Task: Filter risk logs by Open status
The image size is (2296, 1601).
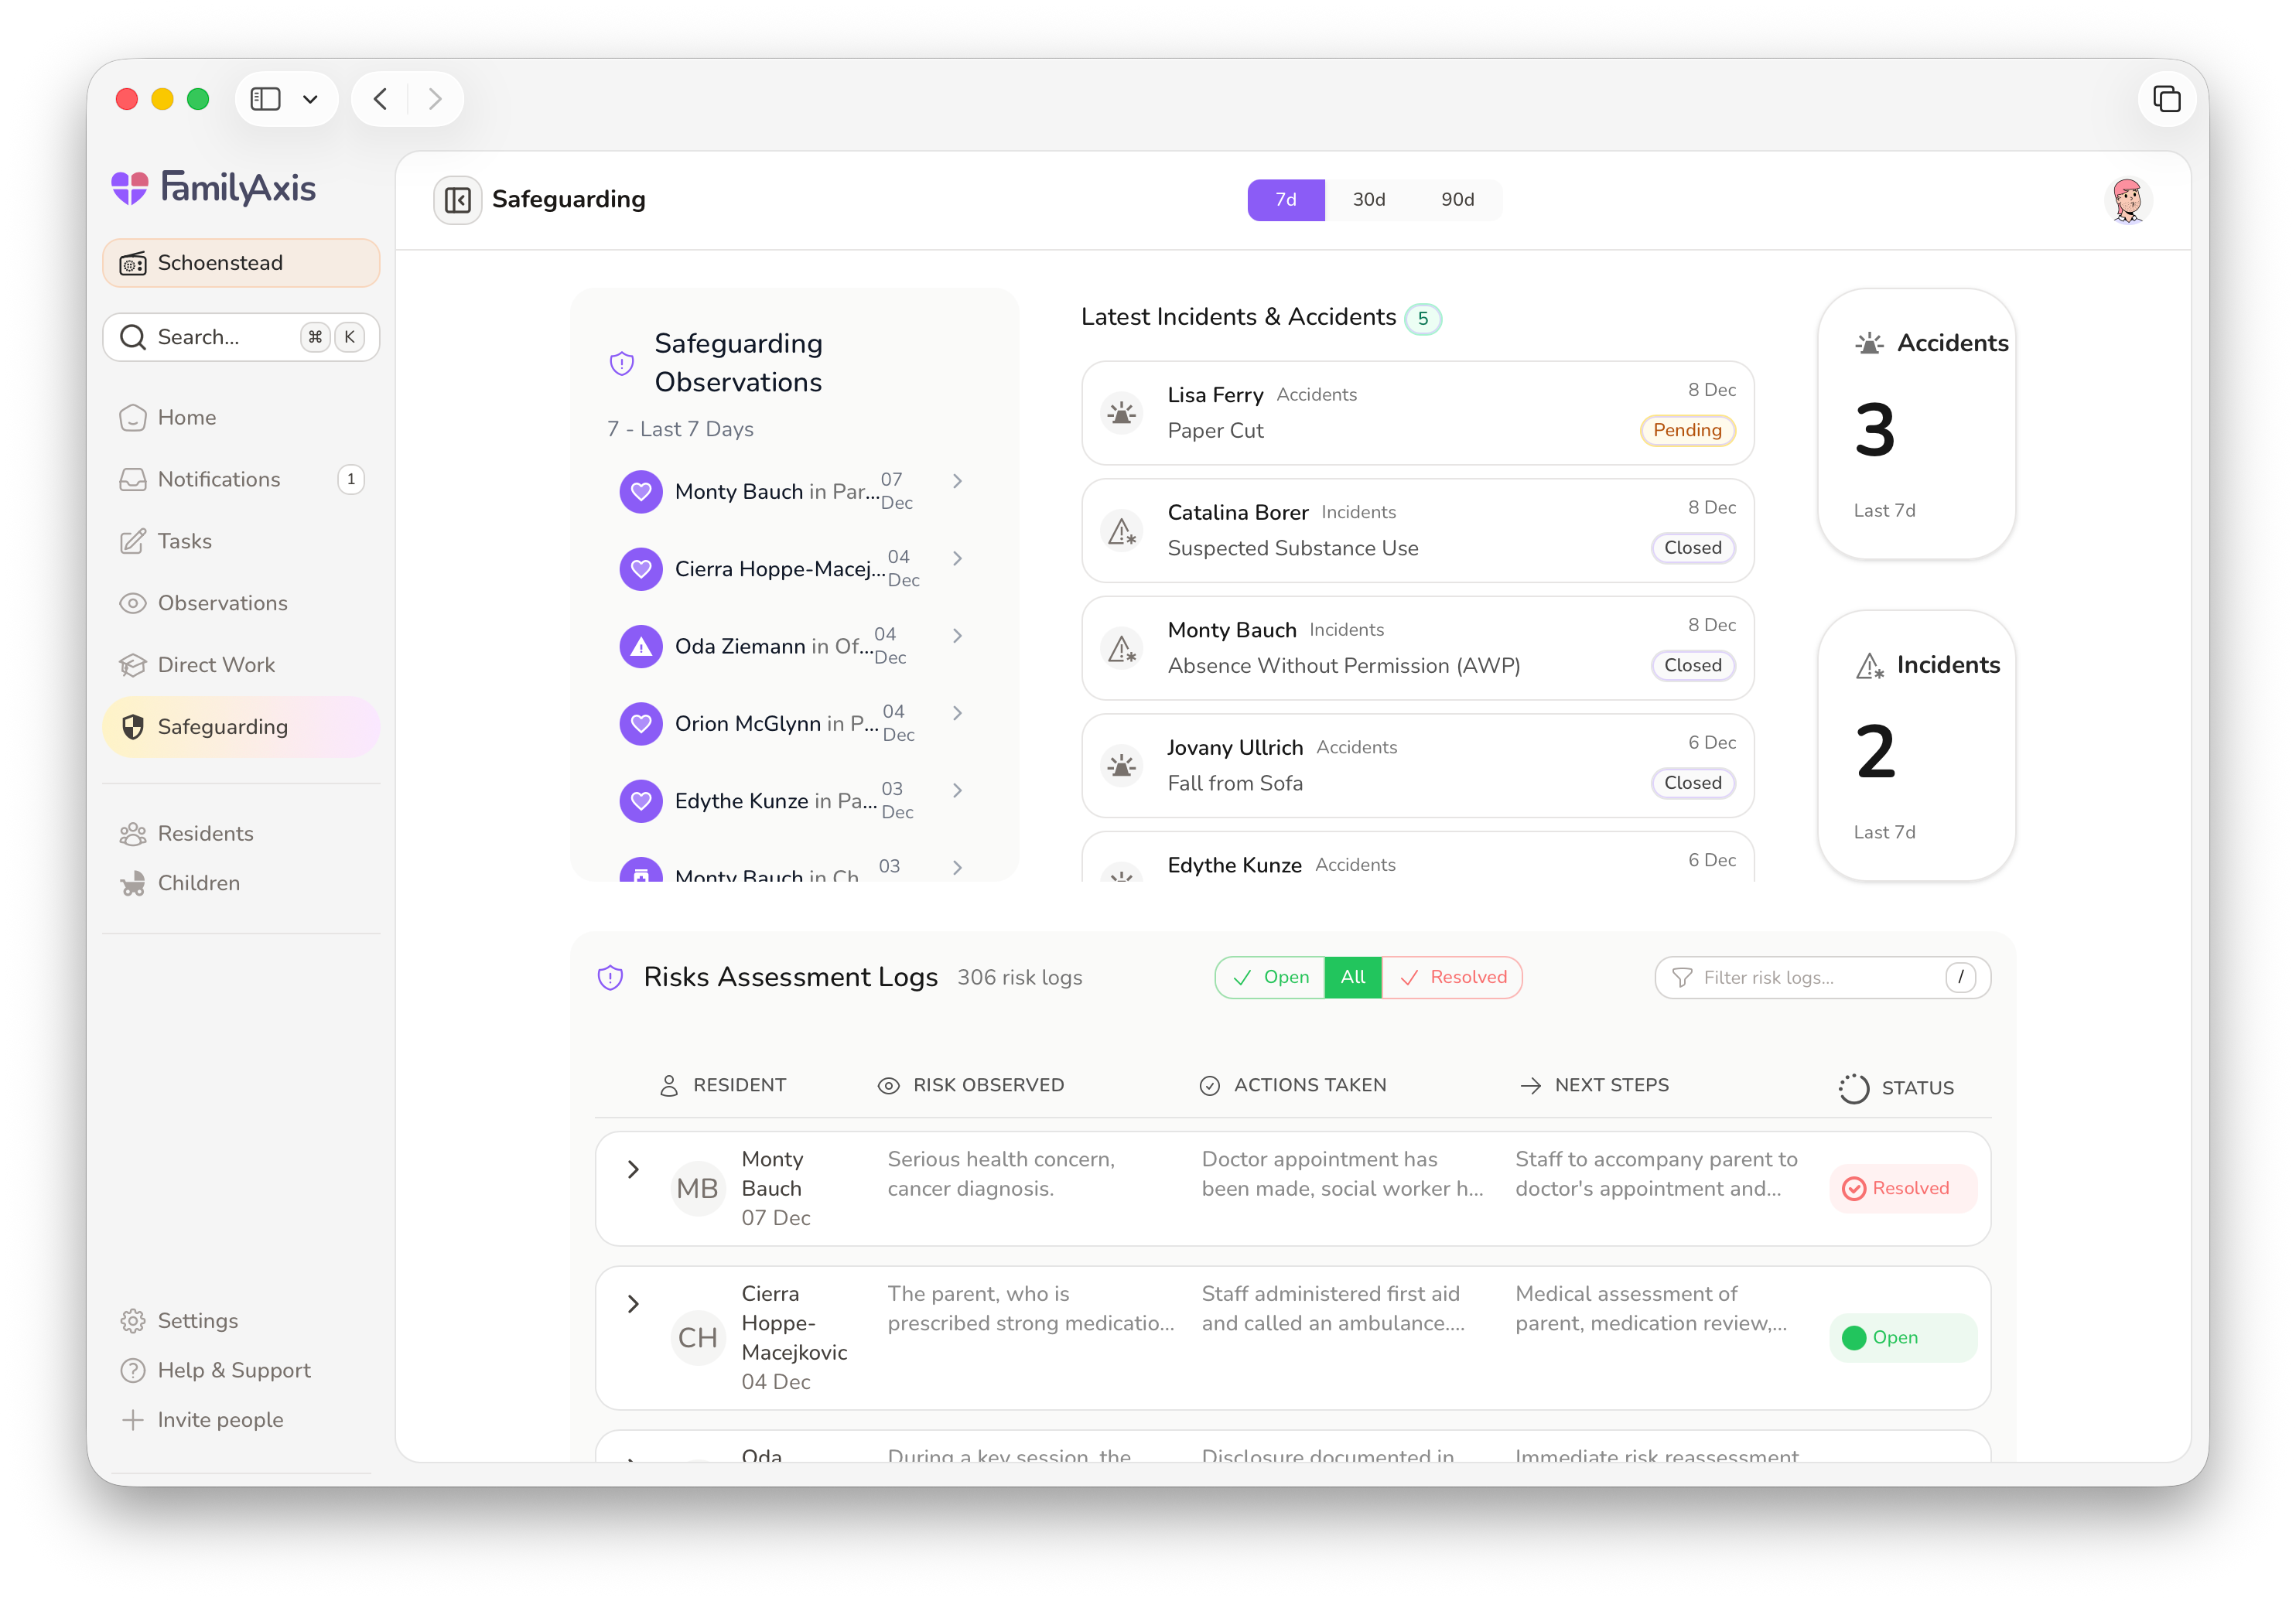Action: [1270, 977]
